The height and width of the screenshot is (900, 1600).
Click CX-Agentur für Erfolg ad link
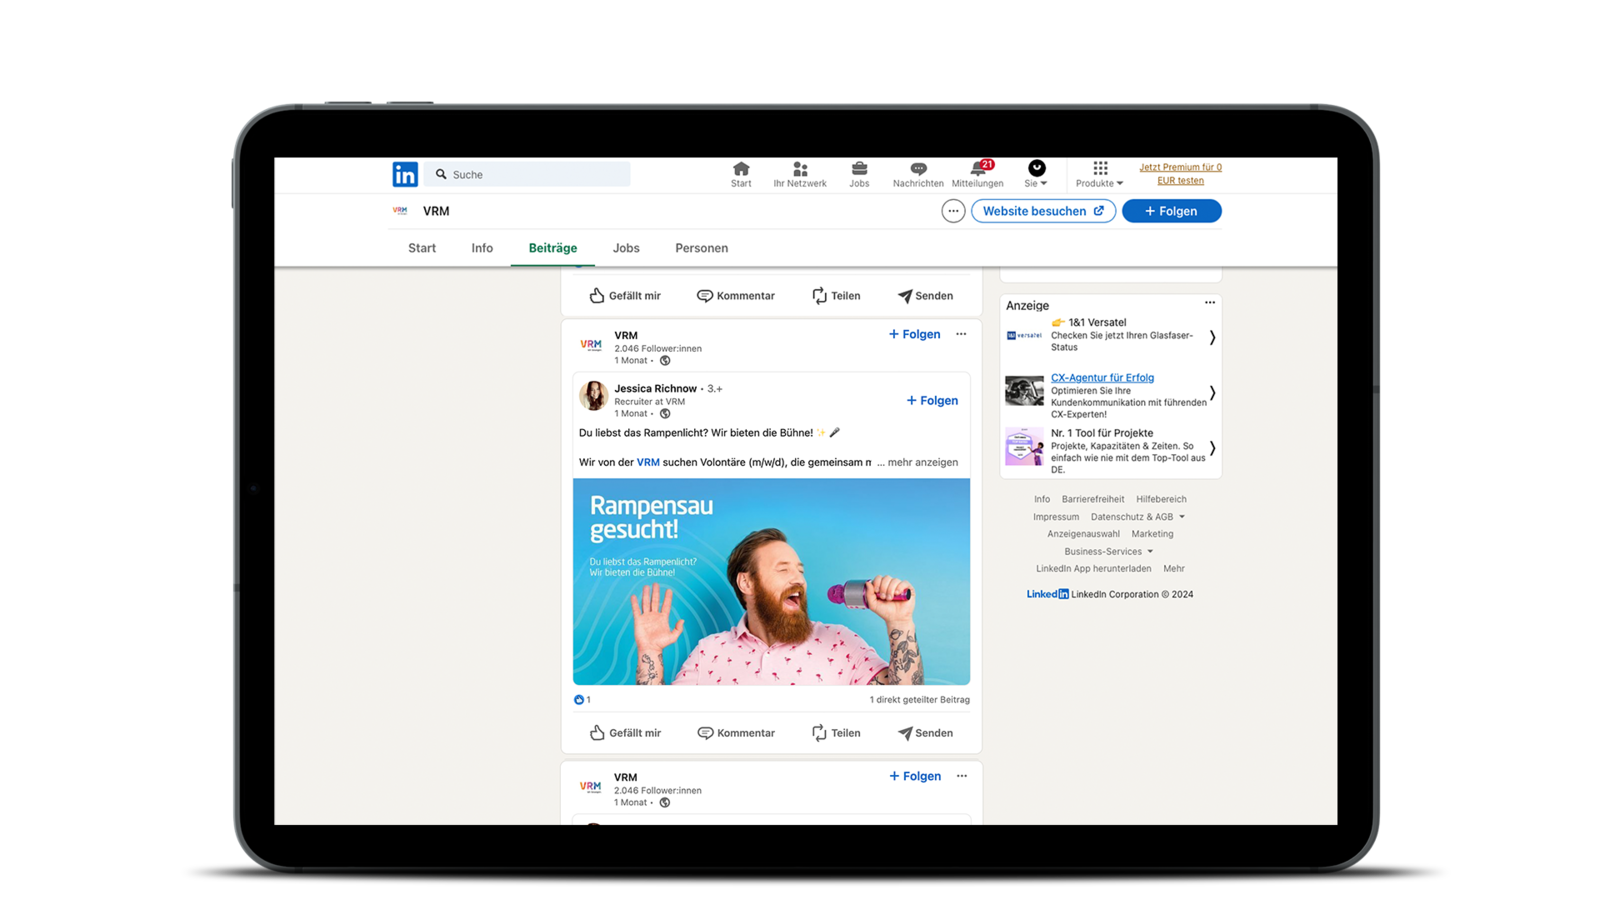[1102, 378]
